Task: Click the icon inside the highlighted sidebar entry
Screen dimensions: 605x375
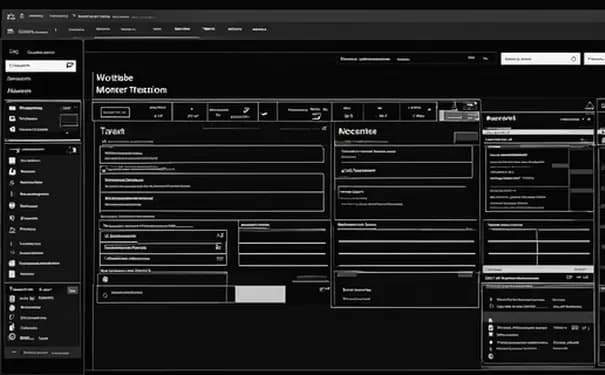Action: pos(70,65)
